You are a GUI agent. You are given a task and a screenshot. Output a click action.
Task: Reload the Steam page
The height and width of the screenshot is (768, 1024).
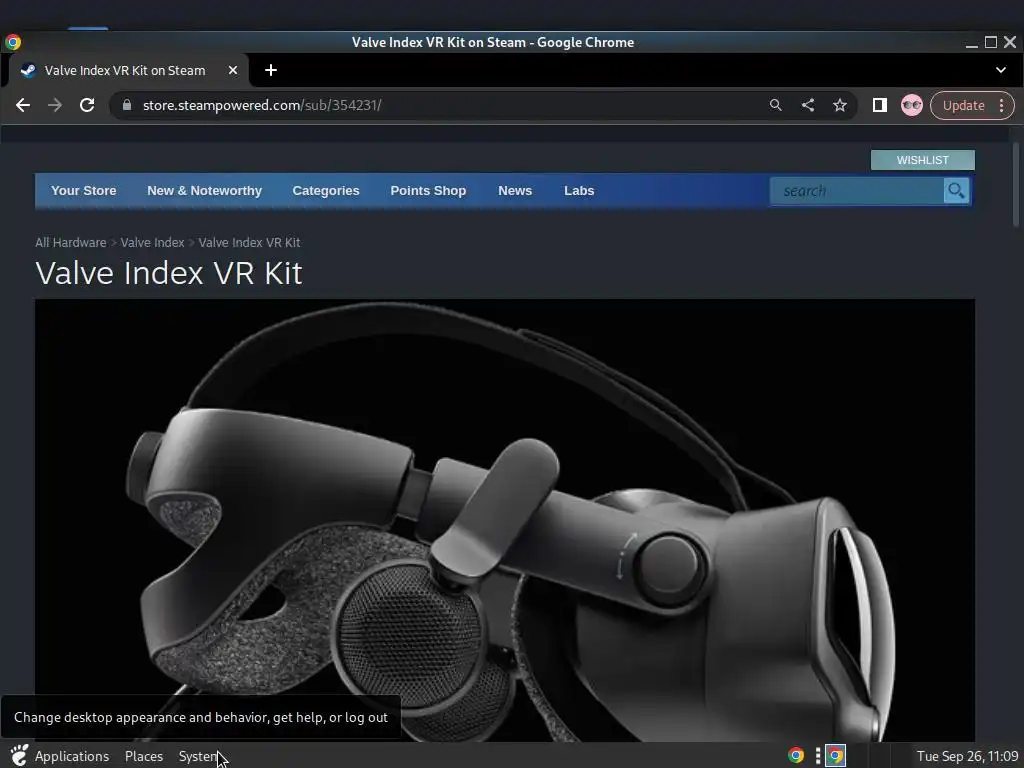[x=87, y=105]
